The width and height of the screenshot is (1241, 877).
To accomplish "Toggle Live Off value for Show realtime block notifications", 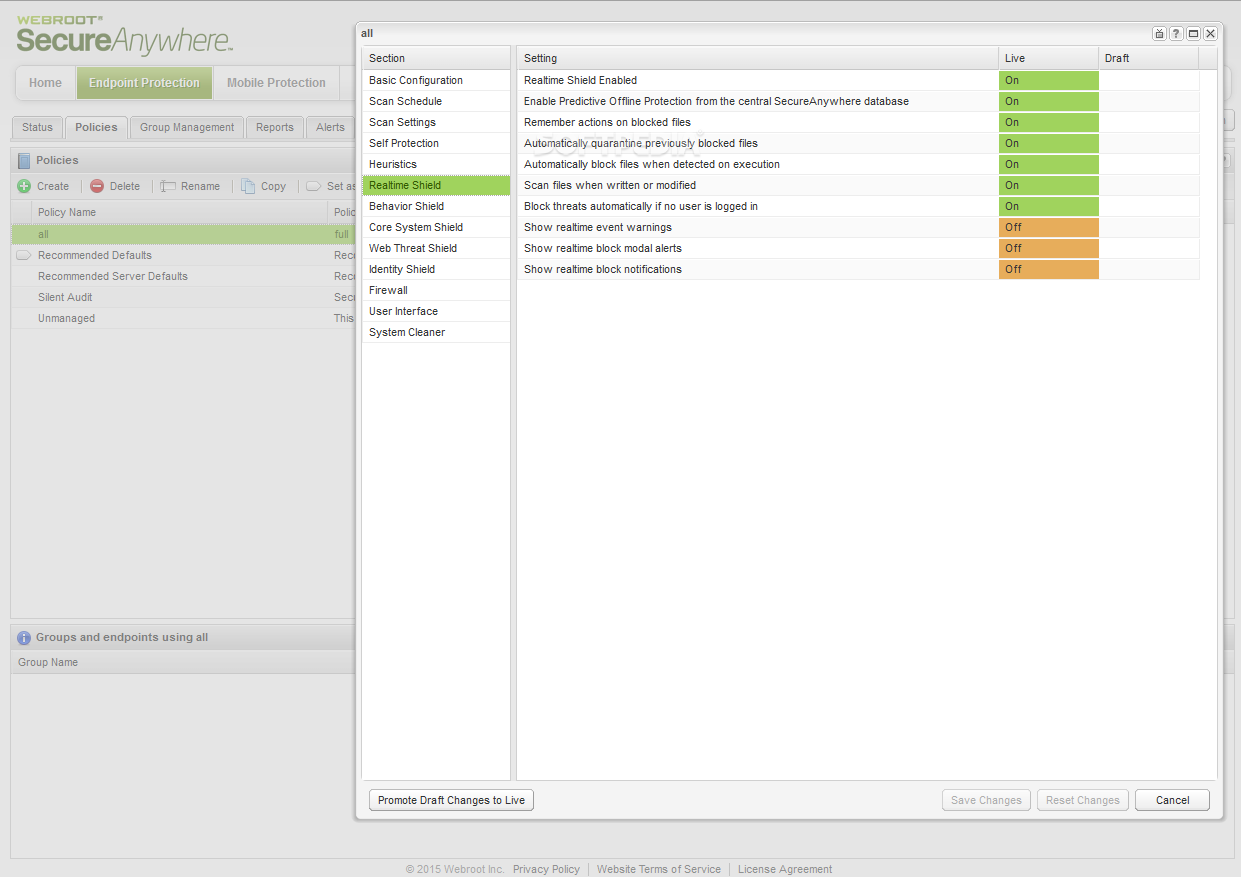I will [1048, 269].
